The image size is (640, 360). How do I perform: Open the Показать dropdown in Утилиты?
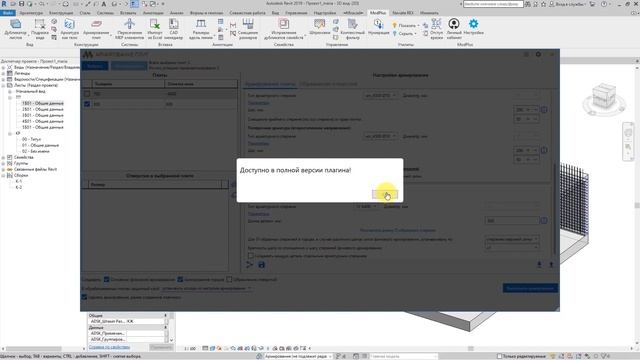pos(406,25)
